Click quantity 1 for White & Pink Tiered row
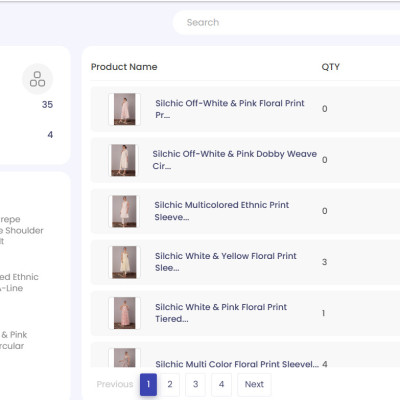This screenshot has width=400, height=400. (323, 313)
